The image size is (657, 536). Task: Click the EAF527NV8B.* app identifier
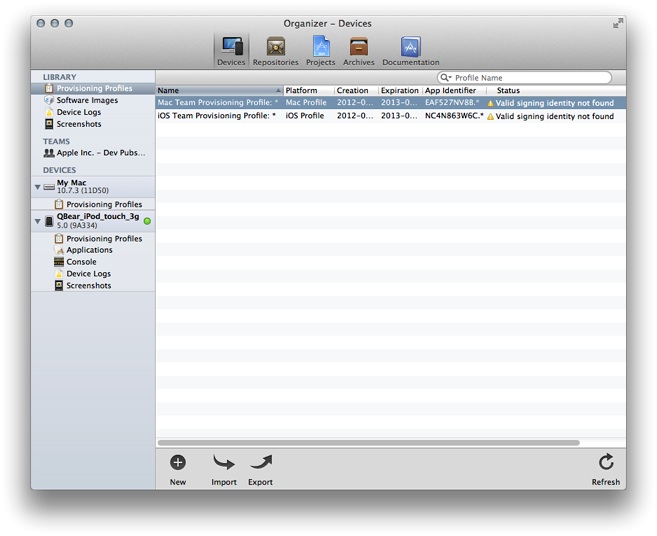pos(452,103)
